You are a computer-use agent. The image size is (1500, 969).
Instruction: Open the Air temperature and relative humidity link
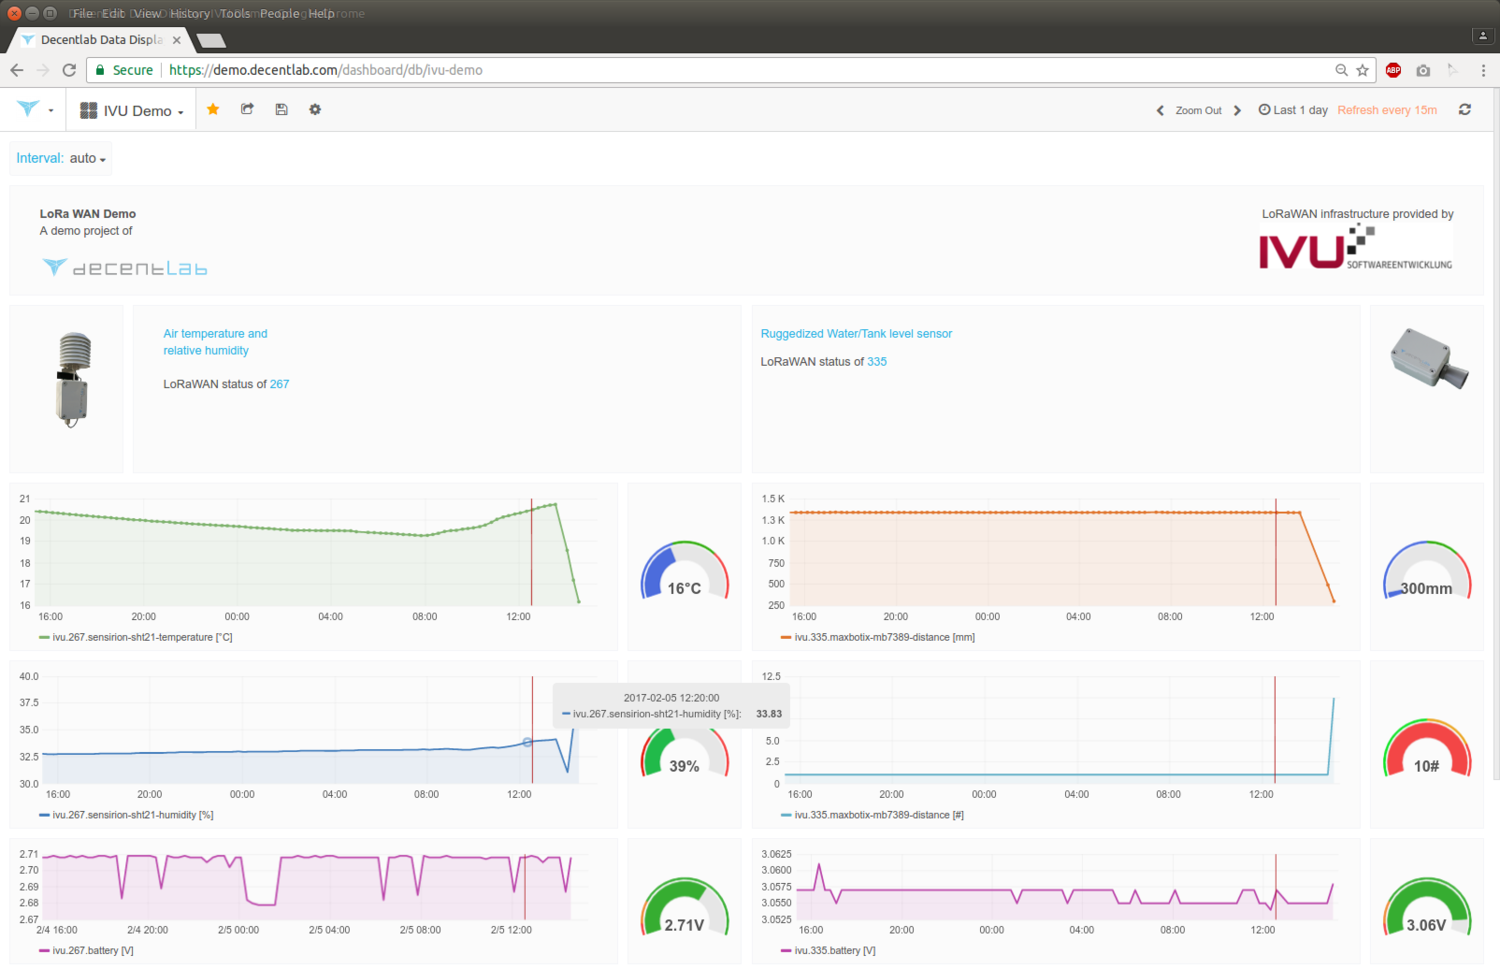[x=215, y=342]
